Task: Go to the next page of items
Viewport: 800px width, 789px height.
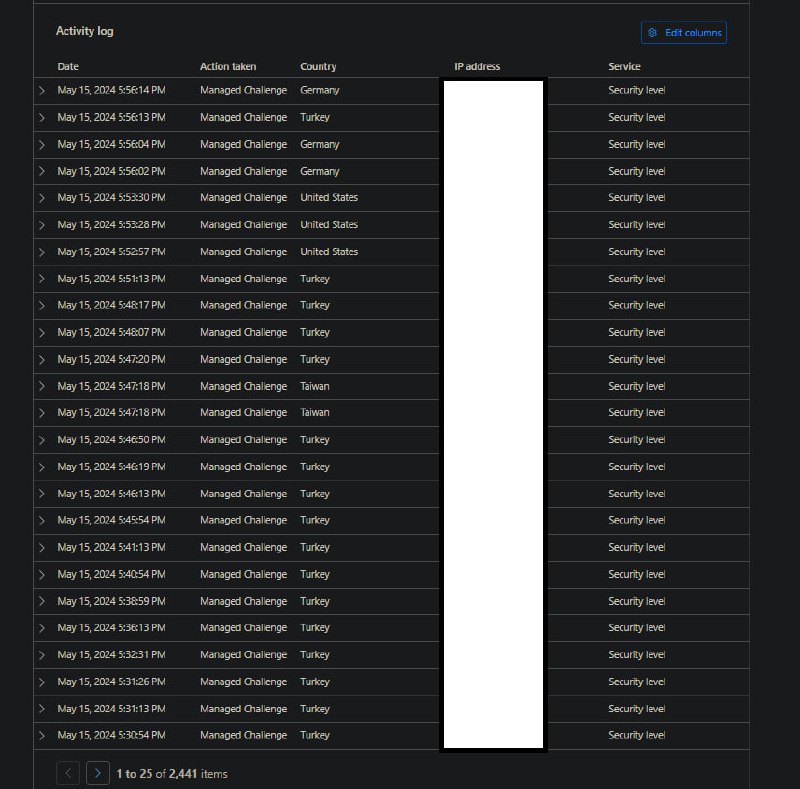Action: [97, 773]
